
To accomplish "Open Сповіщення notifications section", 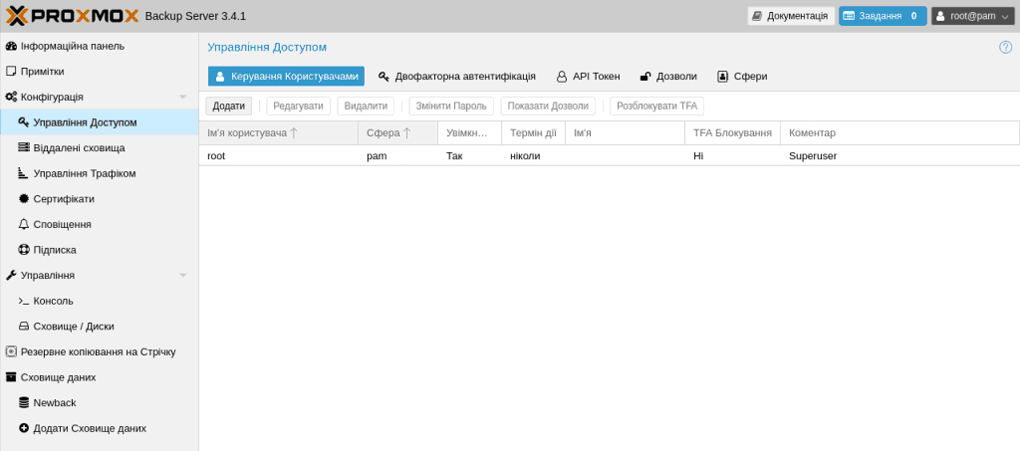I will 62,225.
